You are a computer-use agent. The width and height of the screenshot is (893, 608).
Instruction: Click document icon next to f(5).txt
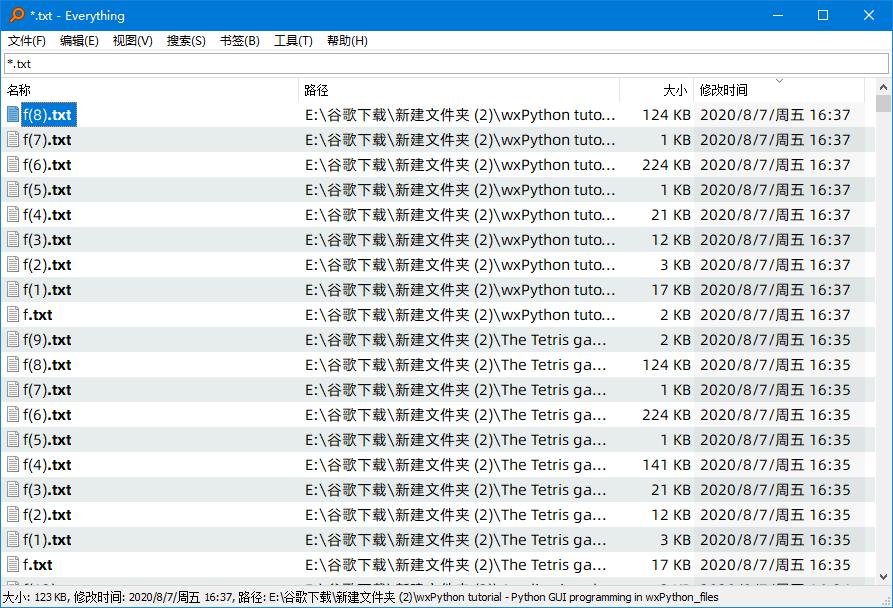coord(12,189)
